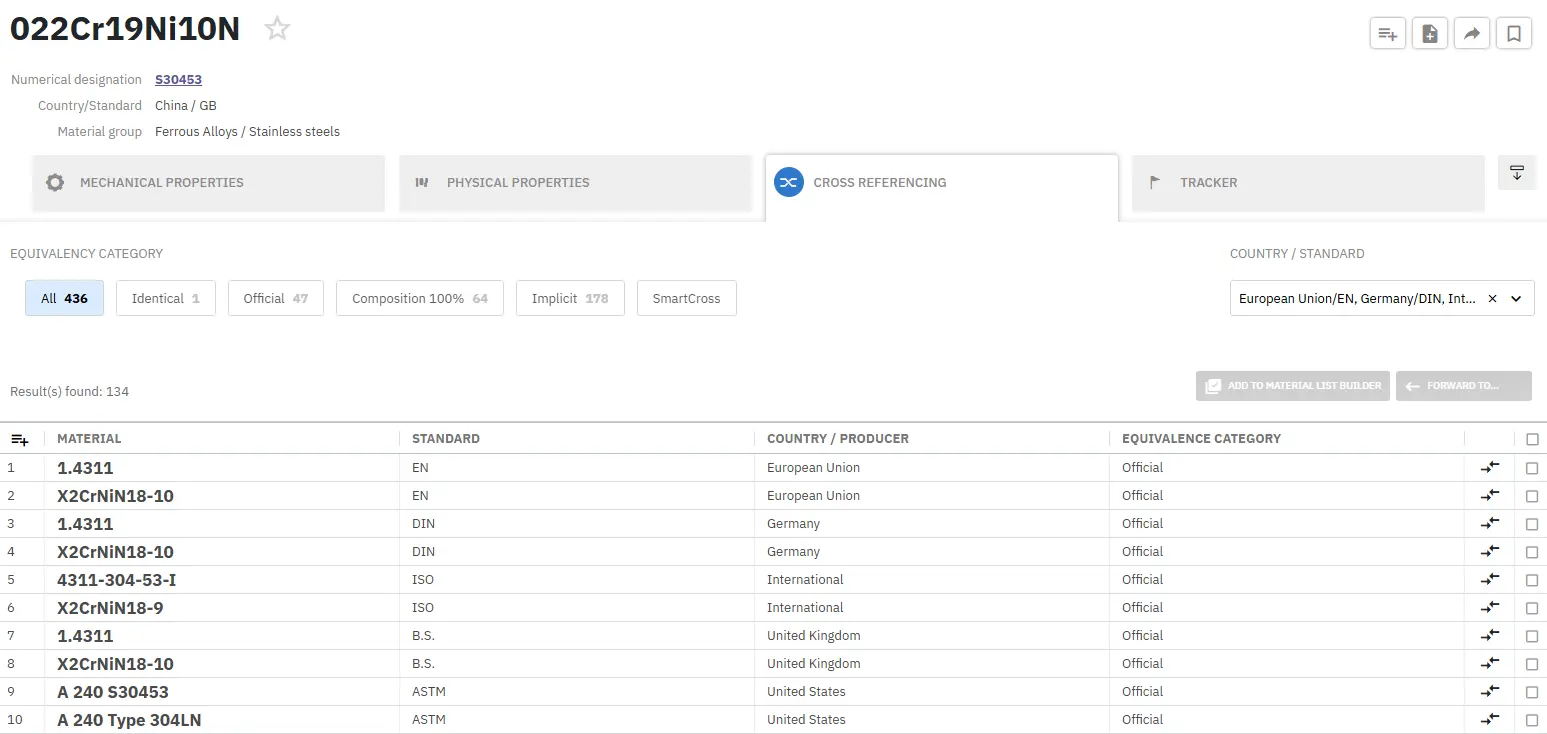Check the box for 4311-304-53-I
Image resolution: width=1547 pixels, height=734 pixels.
click(x=1532, y=580)
